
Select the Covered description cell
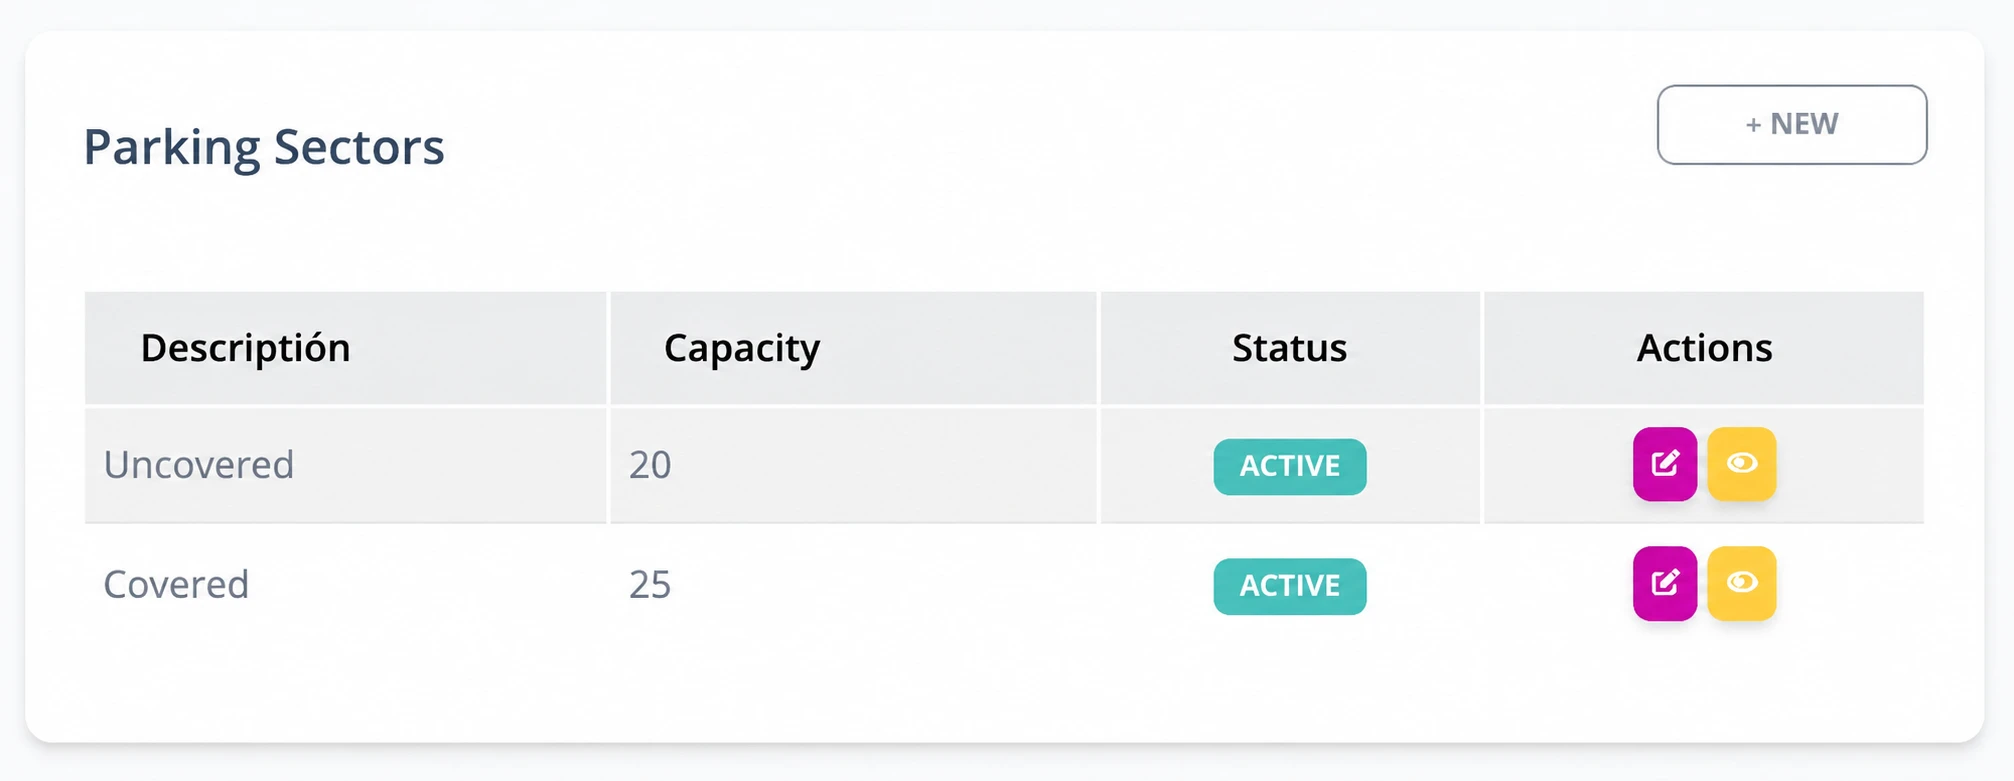346,584
